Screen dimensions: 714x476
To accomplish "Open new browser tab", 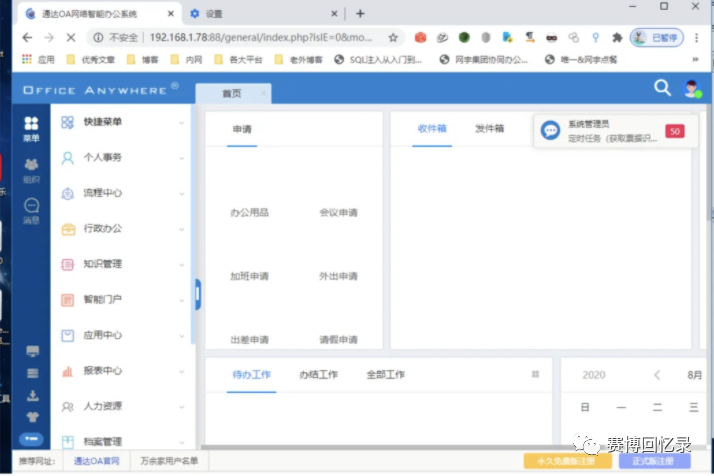I will [360, 14].
